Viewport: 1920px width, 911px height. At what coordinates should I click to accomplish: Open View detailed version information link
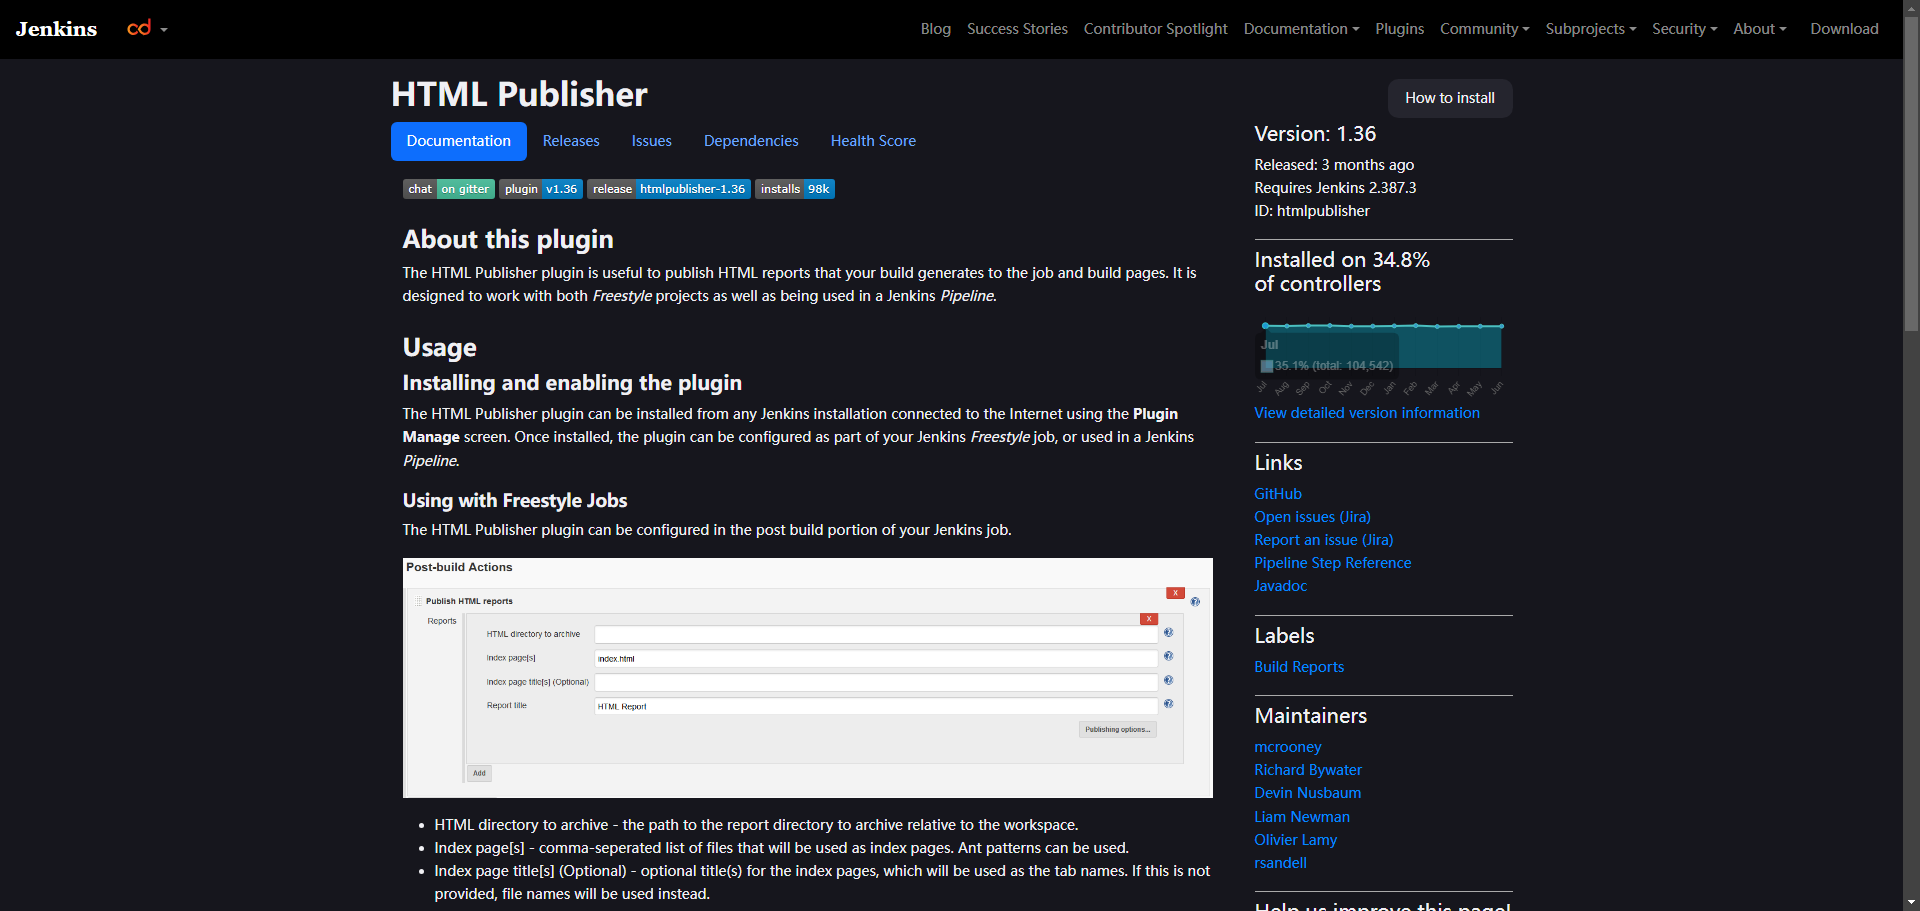[1367, 413]
